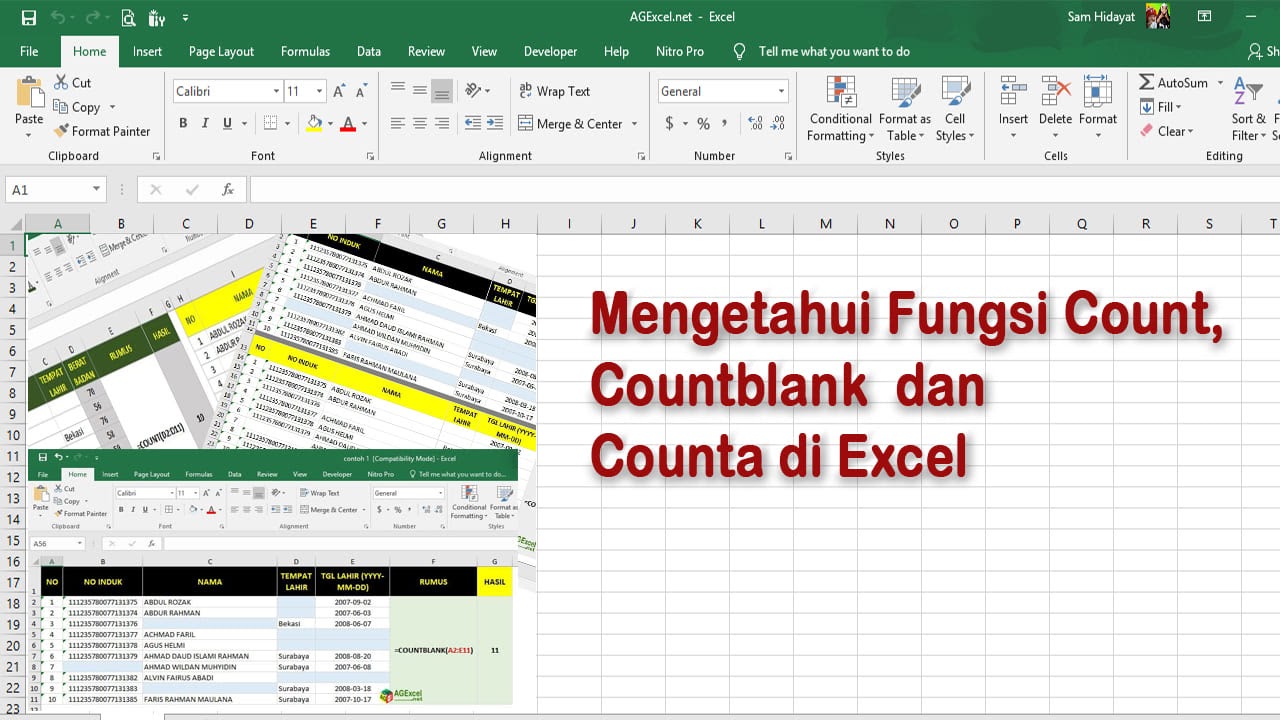Switch to the Insert tab

[x=147, y=51]
